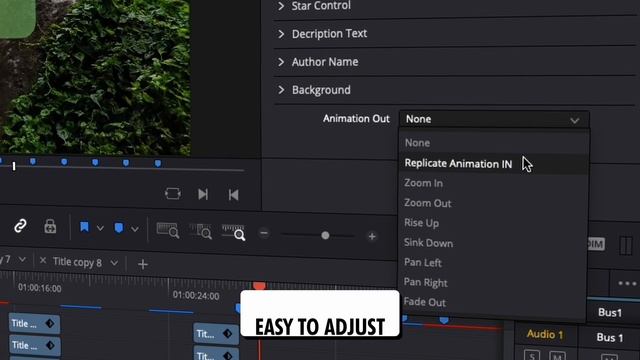
Task: Switch to the Title copy 8 tab
Action: 77,262
